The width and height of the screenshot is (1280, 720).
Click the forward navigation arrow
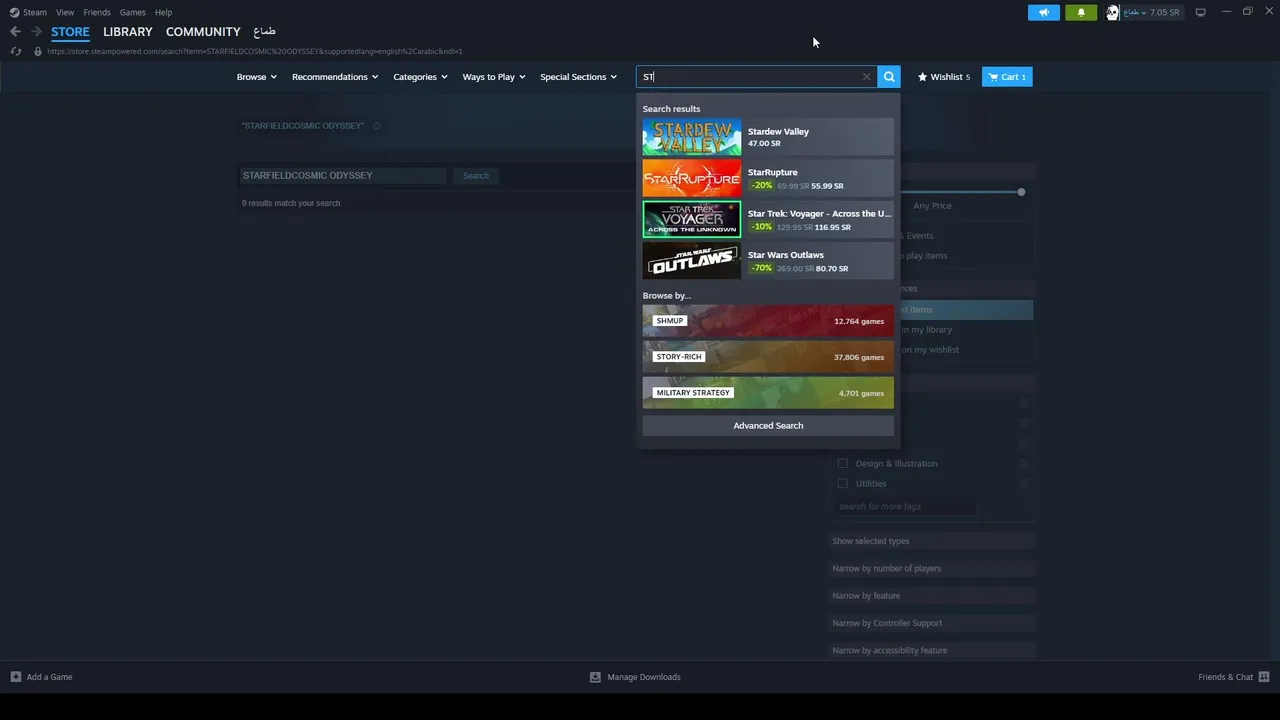pos(36,32)
